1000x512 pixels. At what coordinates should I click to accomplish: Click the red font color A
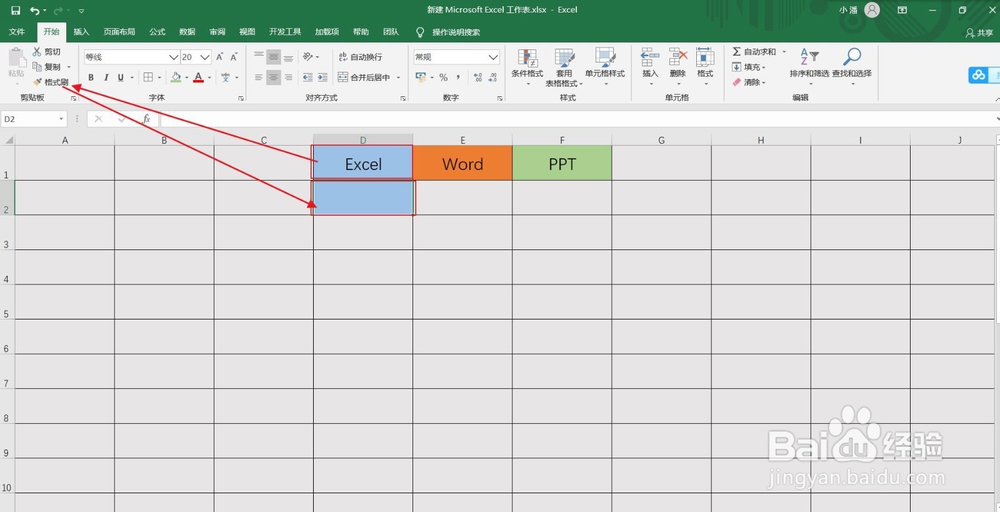[x=198, y=77]
